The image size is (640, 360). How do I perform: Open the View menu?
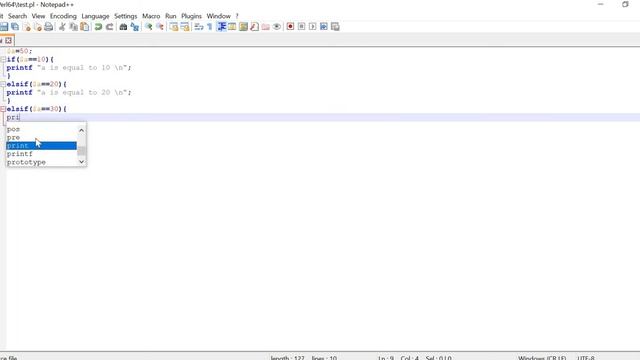(38, 16)
